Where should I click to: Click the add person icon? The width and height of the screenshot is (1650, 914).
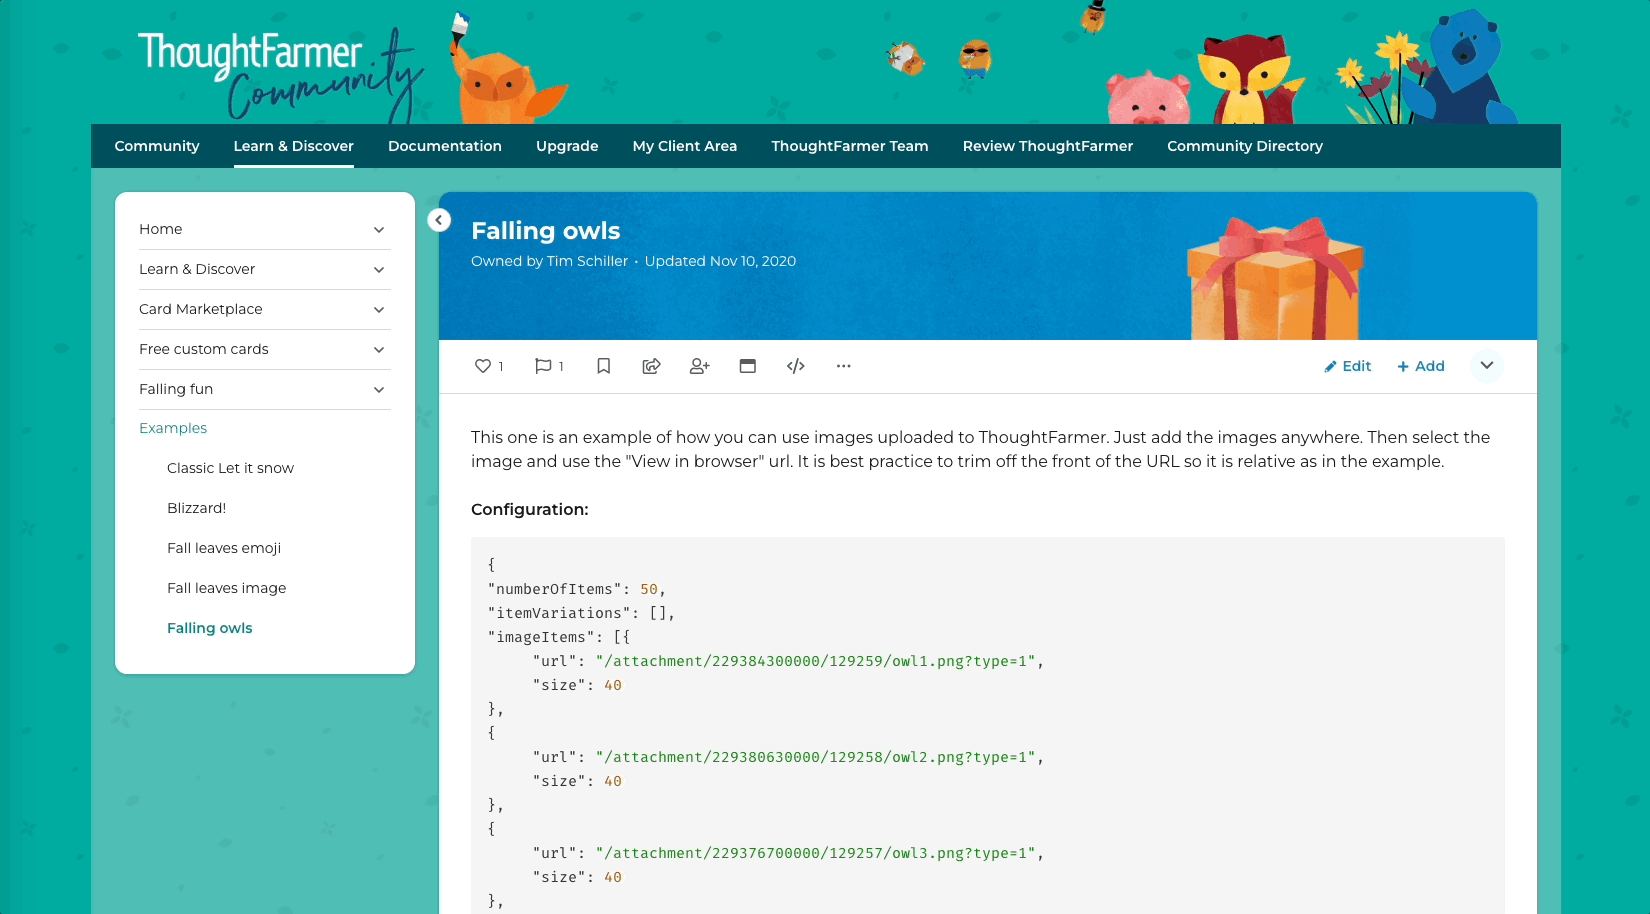[700, 366]
